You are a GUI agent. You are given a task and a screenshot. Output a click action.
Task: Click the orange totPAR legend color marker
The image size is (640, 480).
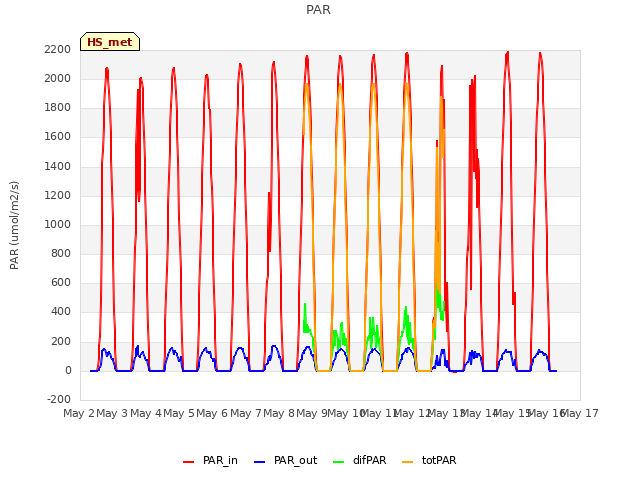[x=407, y=462]
